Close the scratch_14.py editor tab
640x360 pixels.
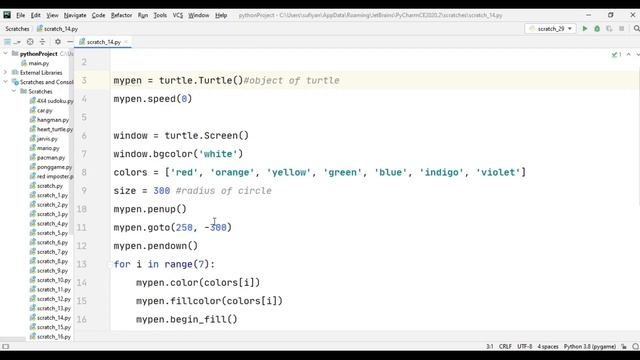[x=126, y=42]
